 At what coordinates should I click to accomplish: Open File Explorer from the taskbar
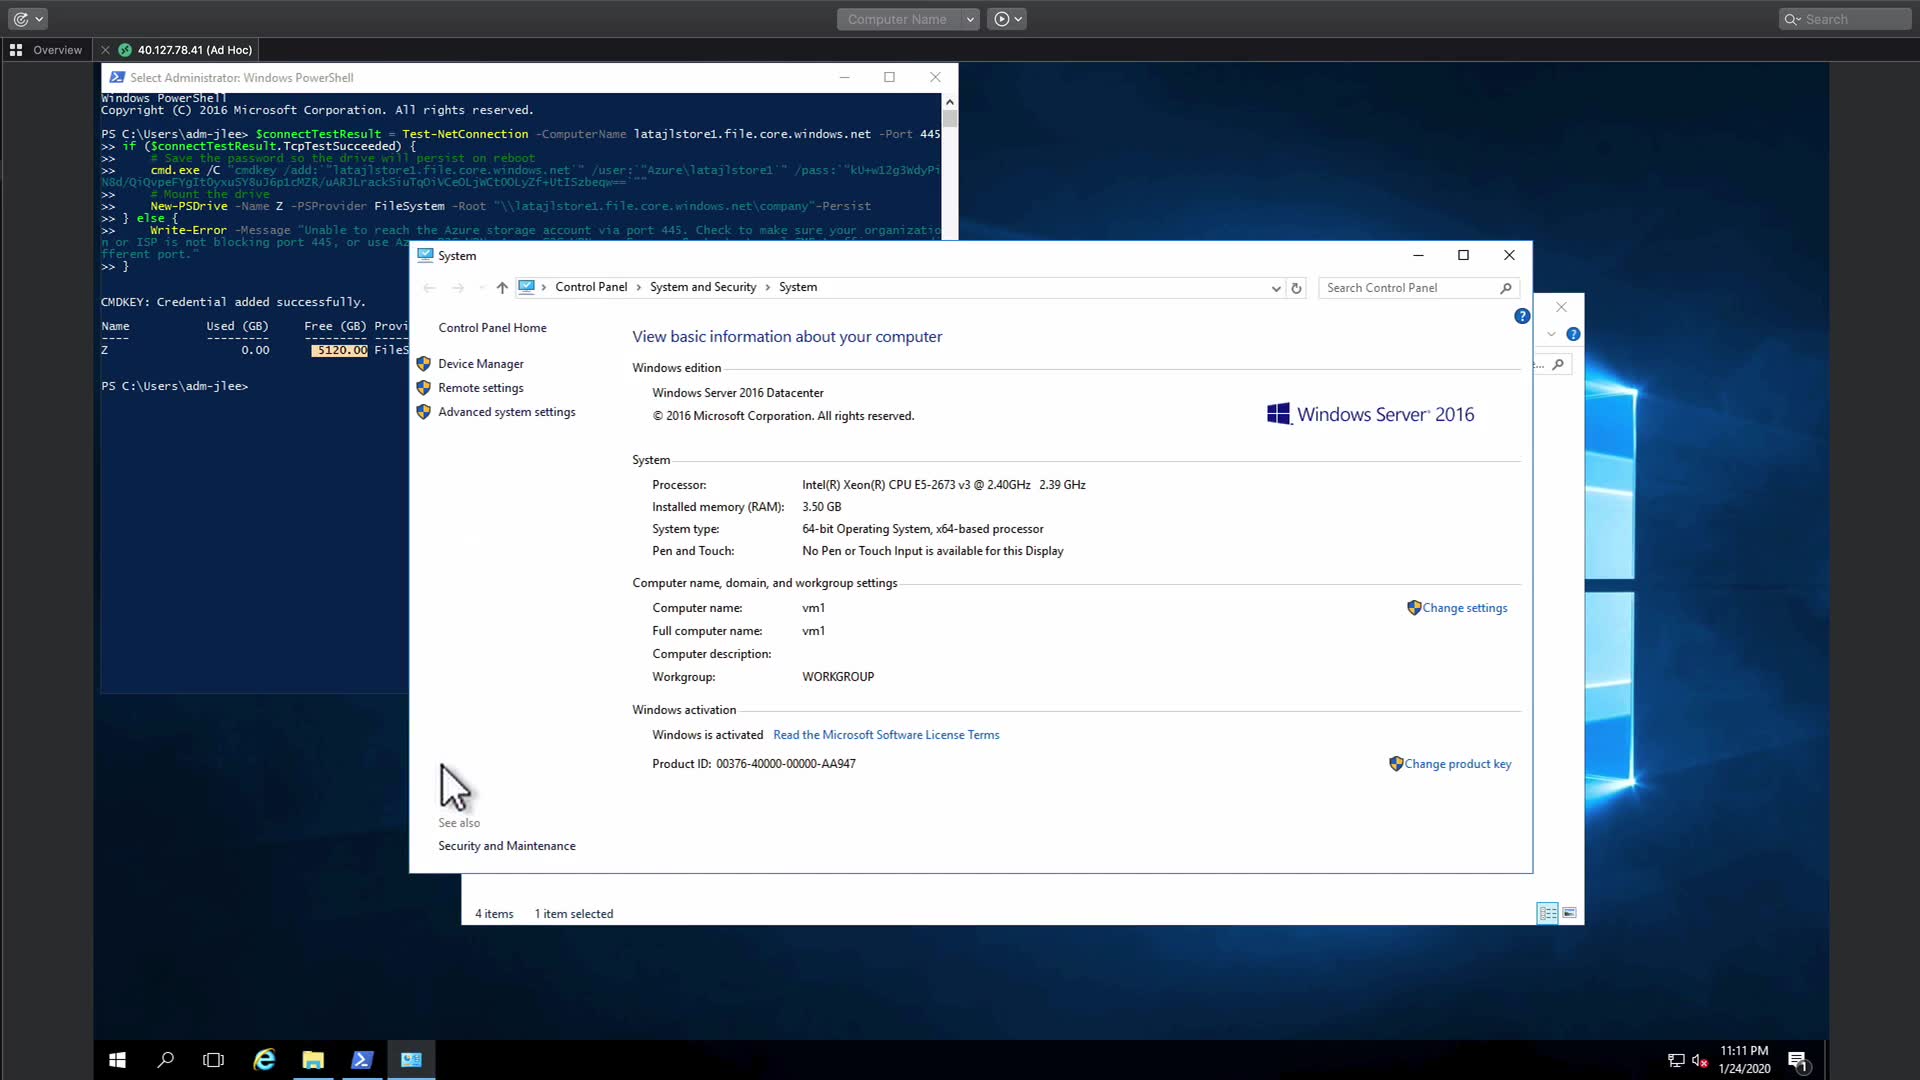(313, 1060)
